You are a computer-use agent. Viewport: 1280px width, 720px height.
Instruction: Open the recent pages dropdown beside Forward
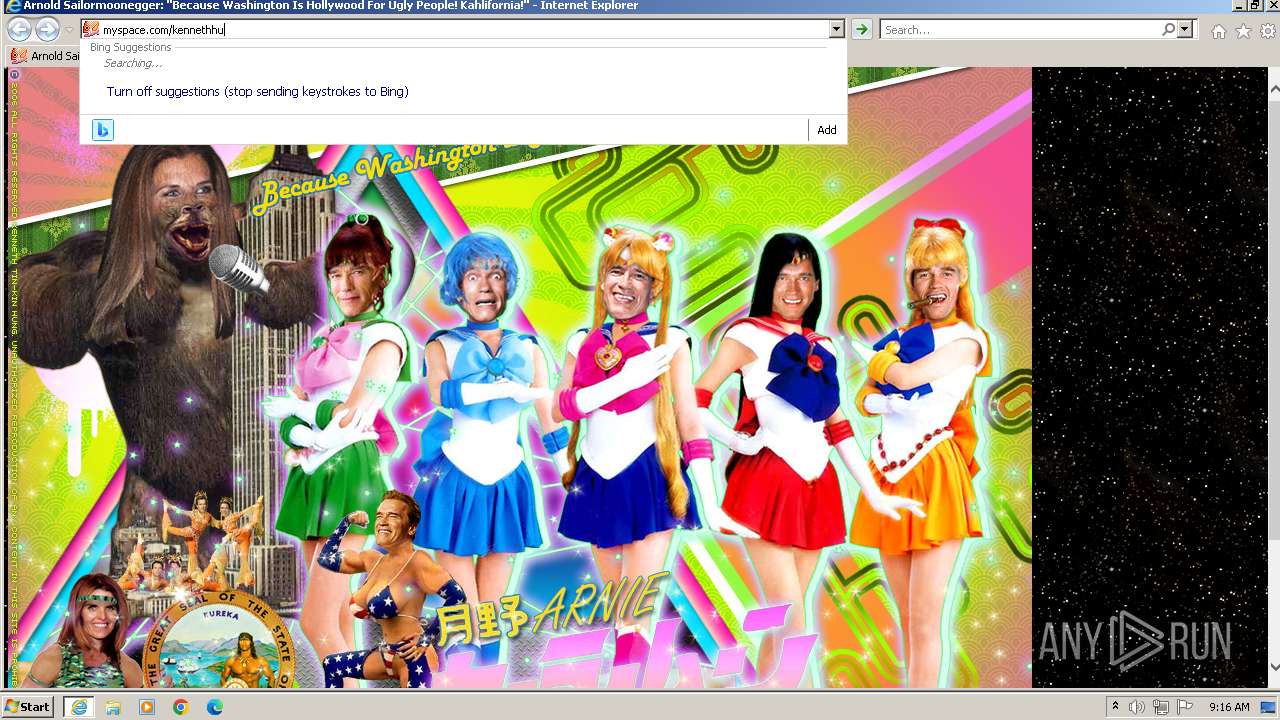[x=69, y=30]
